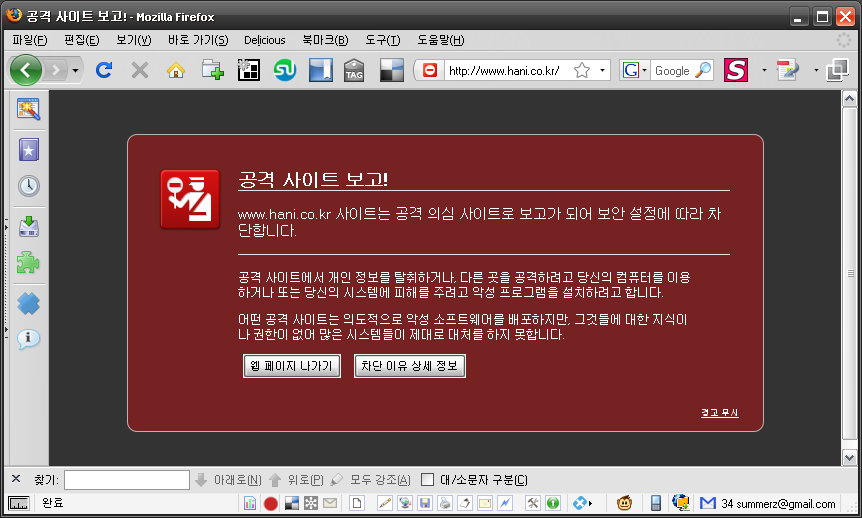Click the notepad with pencil toolbar icon
Image resolution: width=862 pixels, height=518 pixels.
(x=788, y=70)
